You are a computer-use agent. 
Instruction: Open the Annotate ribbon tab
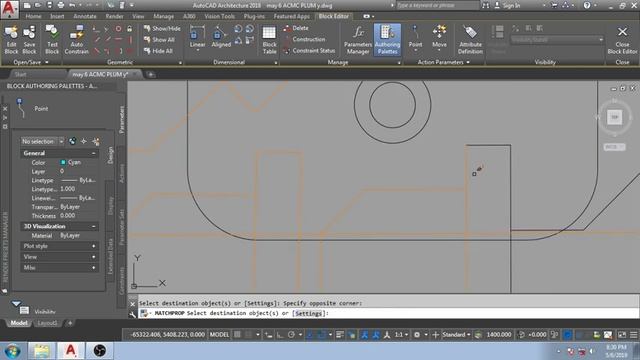[x=85, y=16]
